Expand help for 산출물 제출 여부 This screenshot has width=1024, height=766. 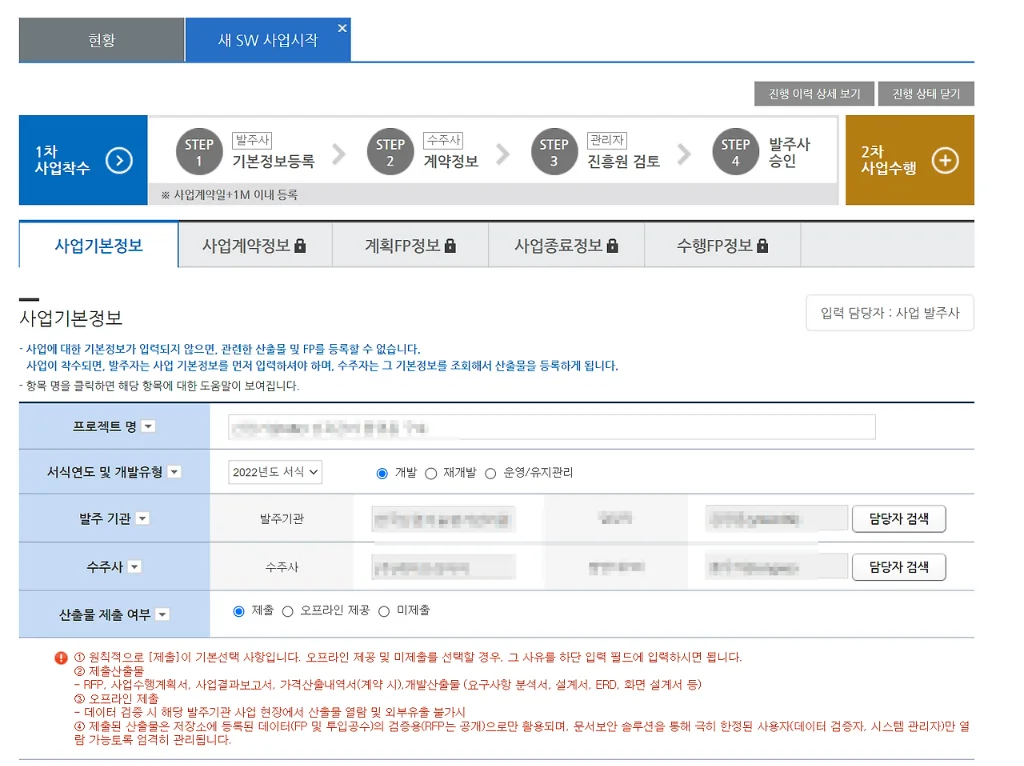click(x=162, y=615)
